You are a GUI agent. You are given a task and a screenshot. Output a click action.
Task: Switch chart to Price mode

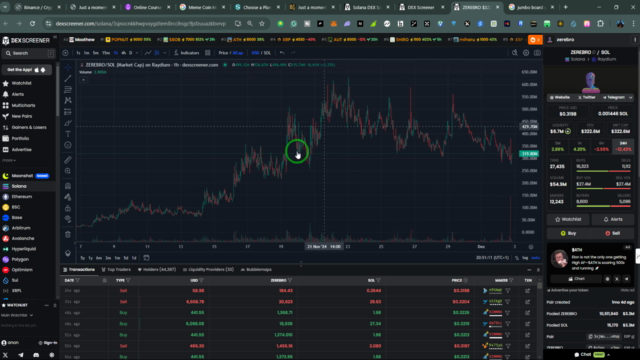coord(223,53)
